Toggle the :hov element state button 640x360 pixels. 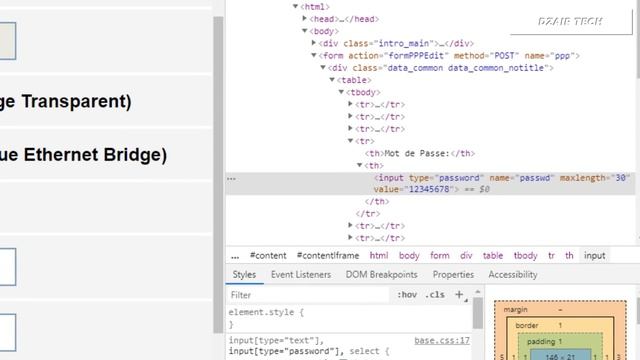click(407, 295)
